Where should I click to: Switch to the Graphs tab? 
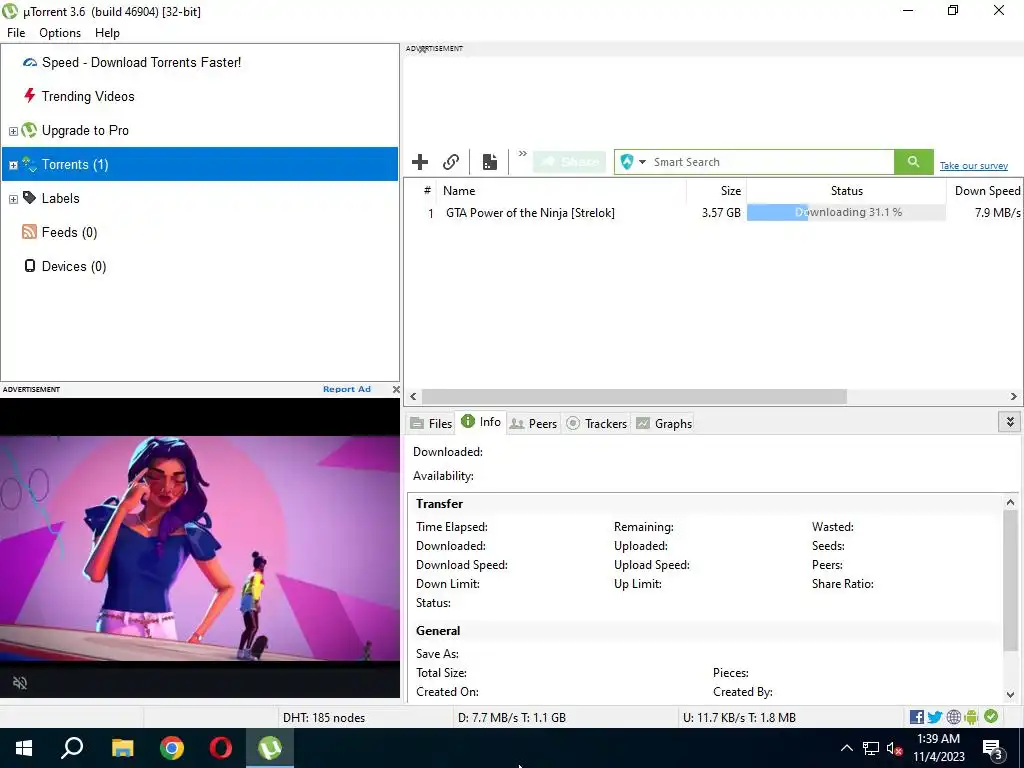(664, 424)
